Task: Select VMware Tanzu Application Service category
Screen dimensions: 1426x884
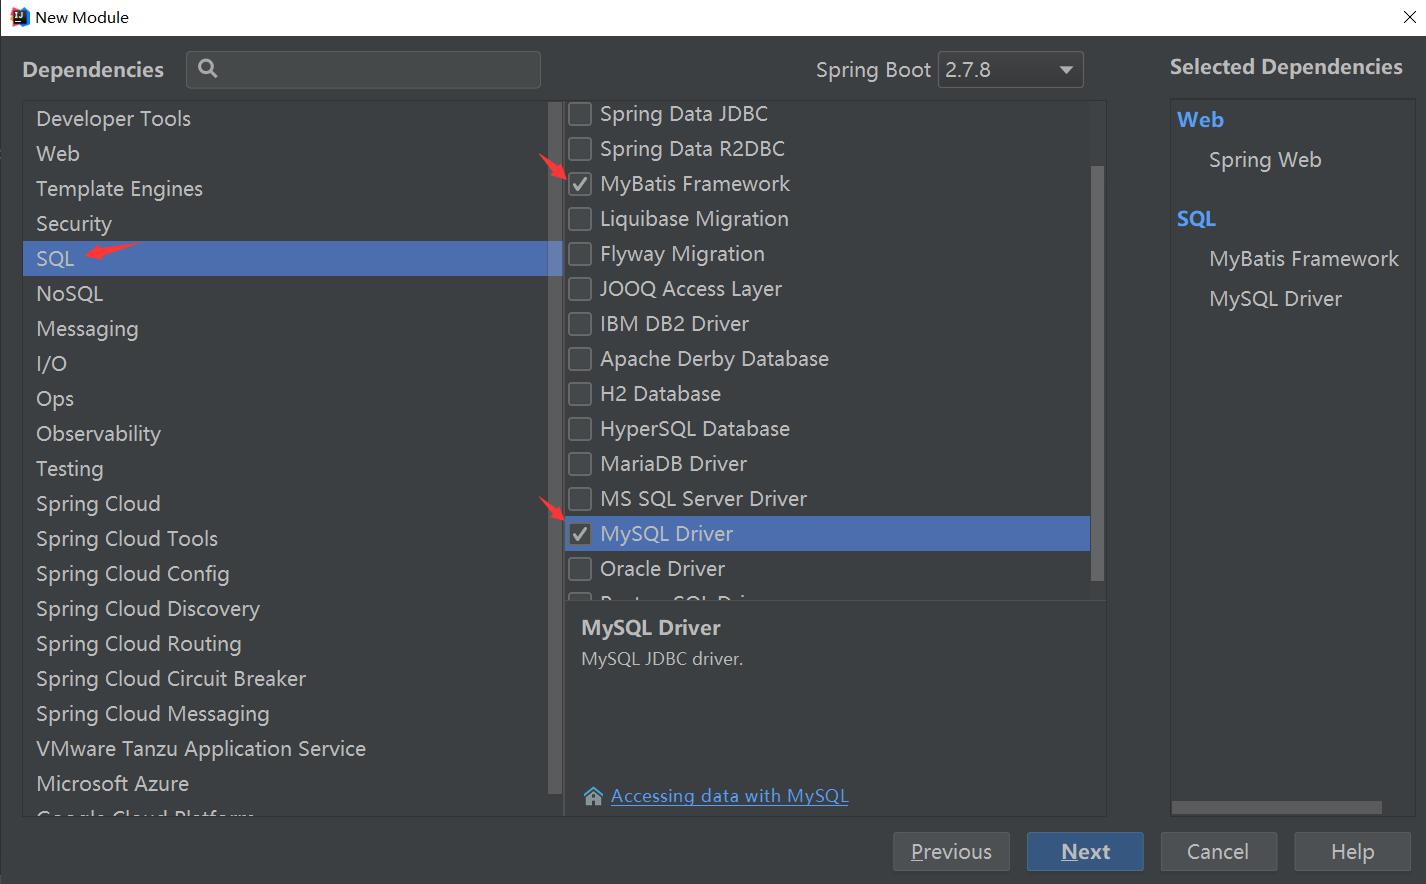Action: [x=286, y=749]
